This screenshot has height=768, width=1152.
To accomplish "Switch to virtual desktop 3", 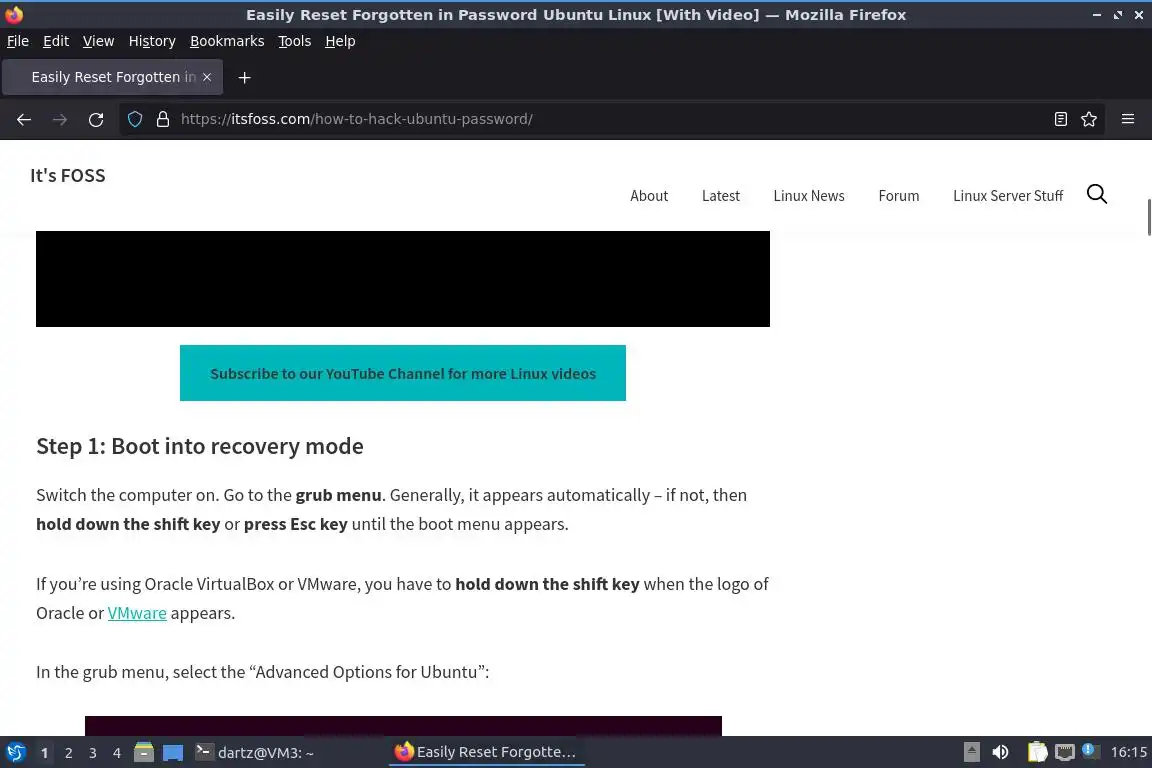I will [93, 753].
